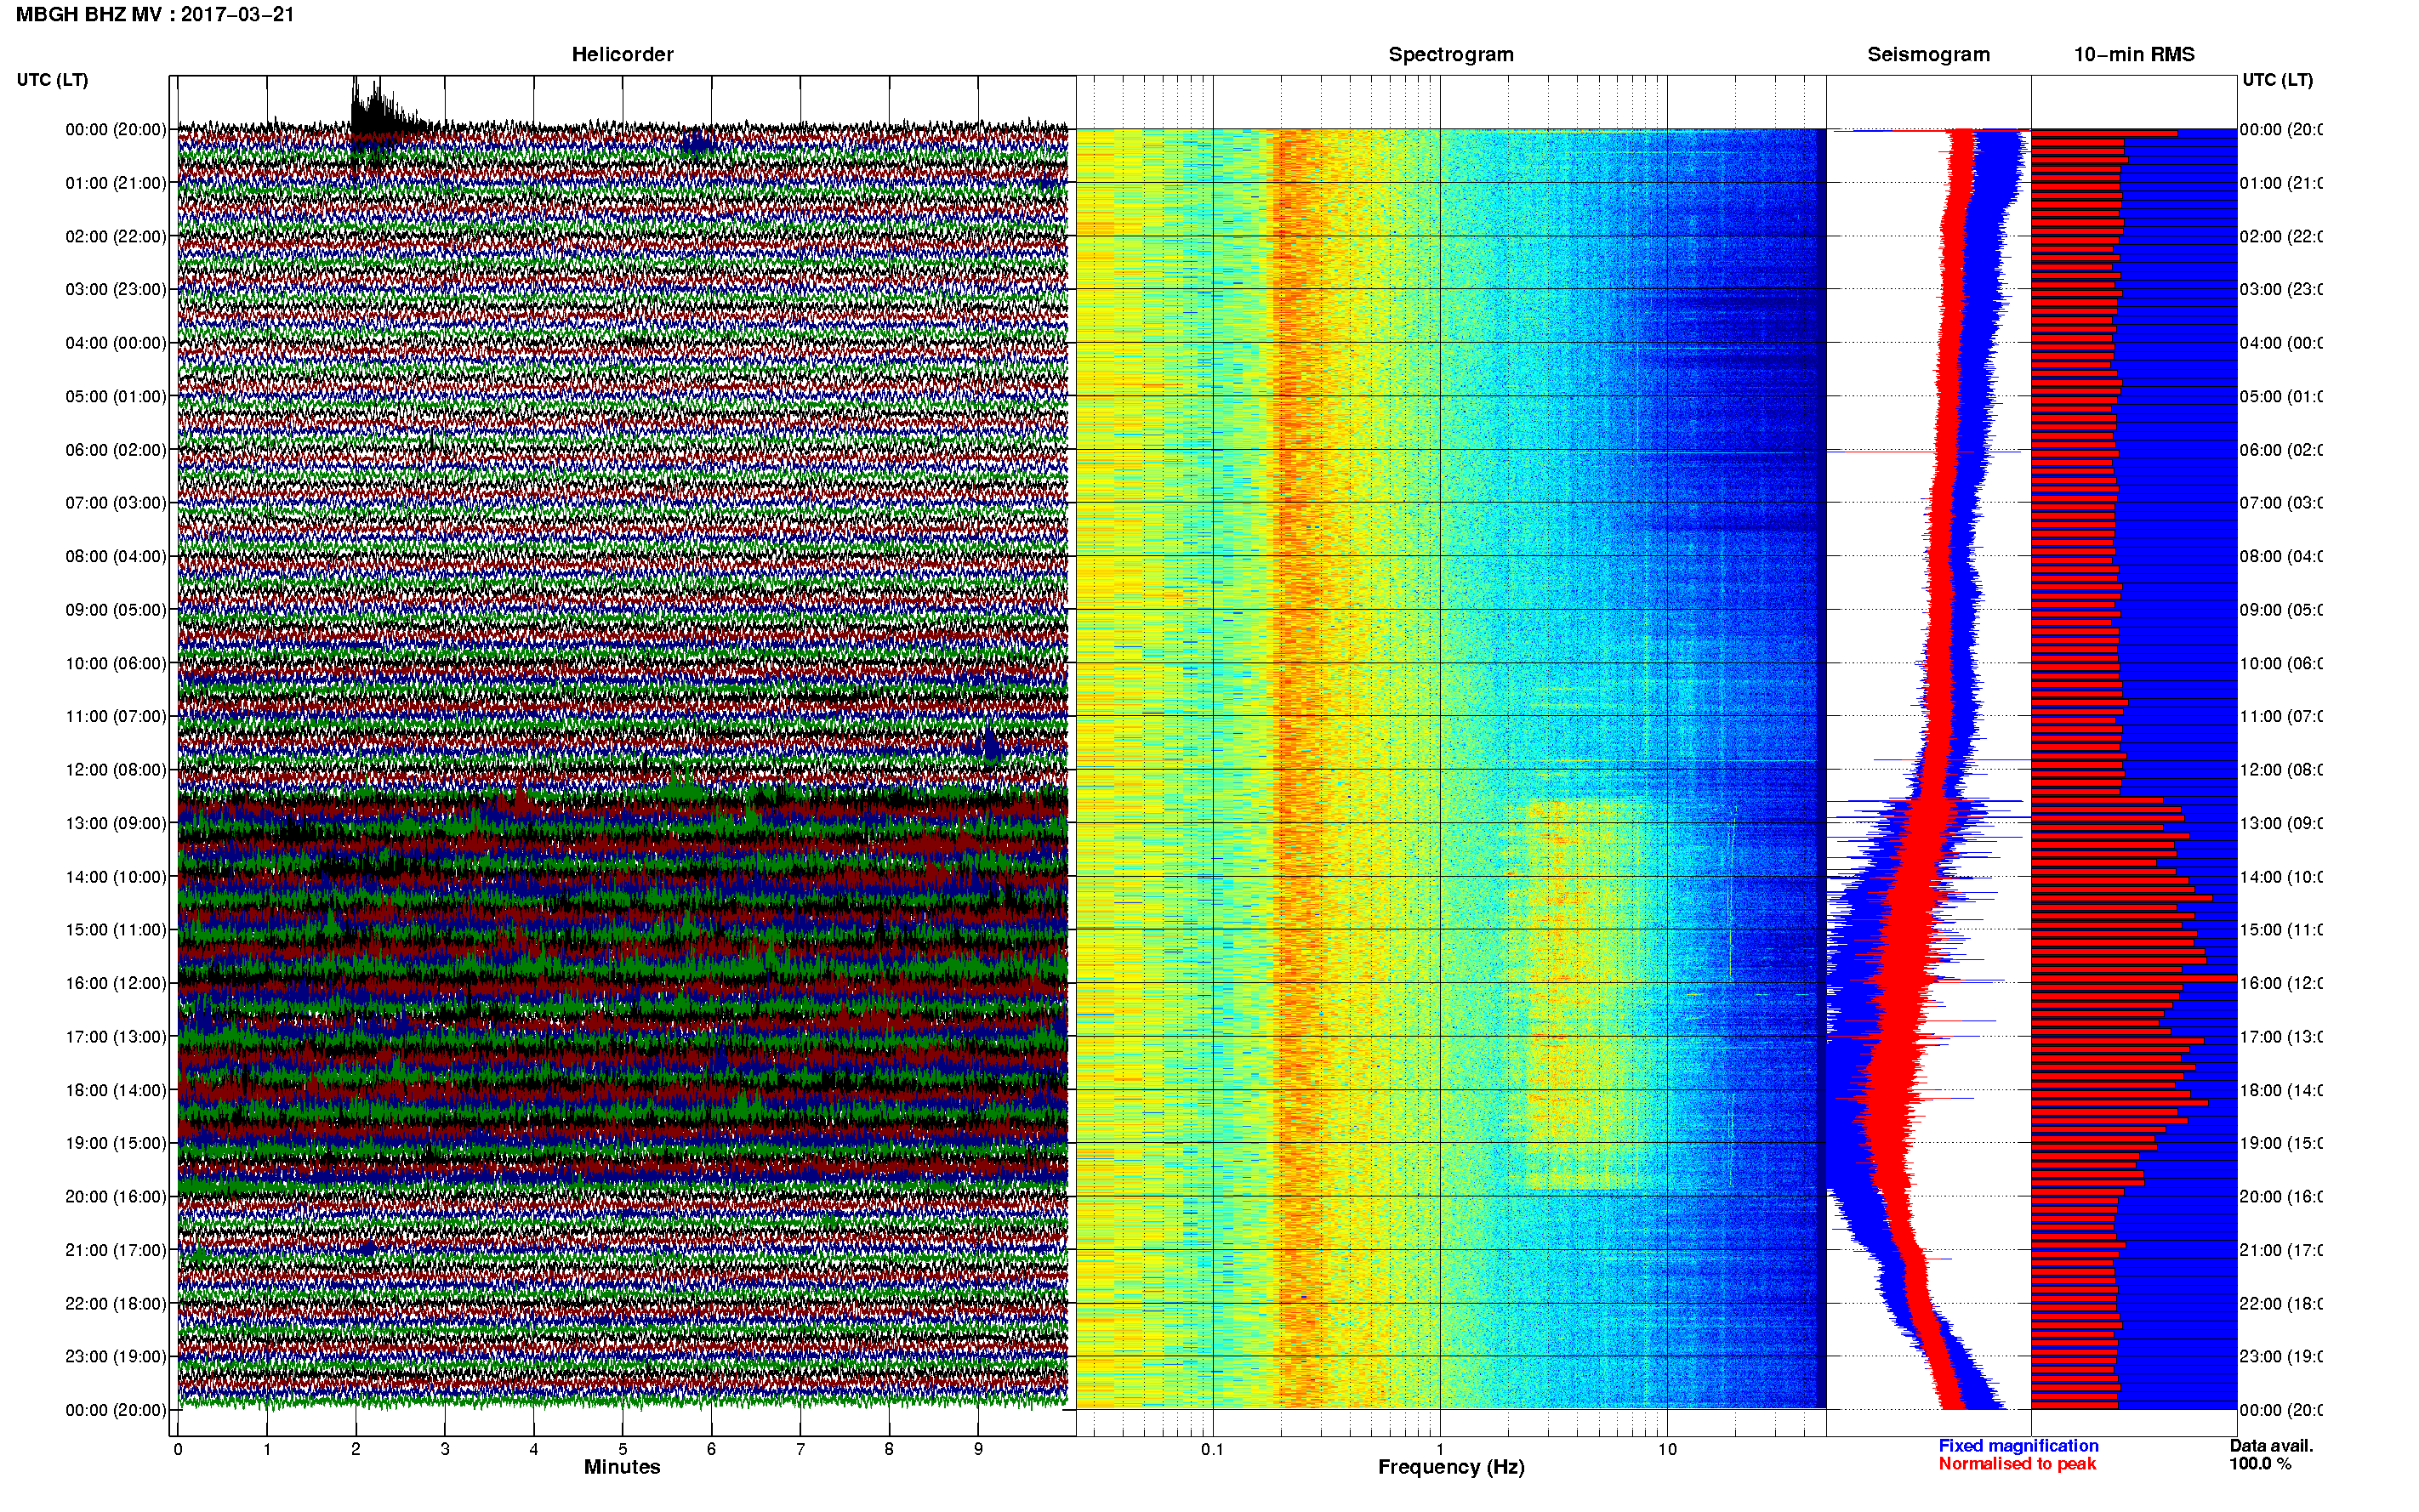Click the '10' frequency tick label
The image size is (2419, 1512).
coord(1667,1449)
